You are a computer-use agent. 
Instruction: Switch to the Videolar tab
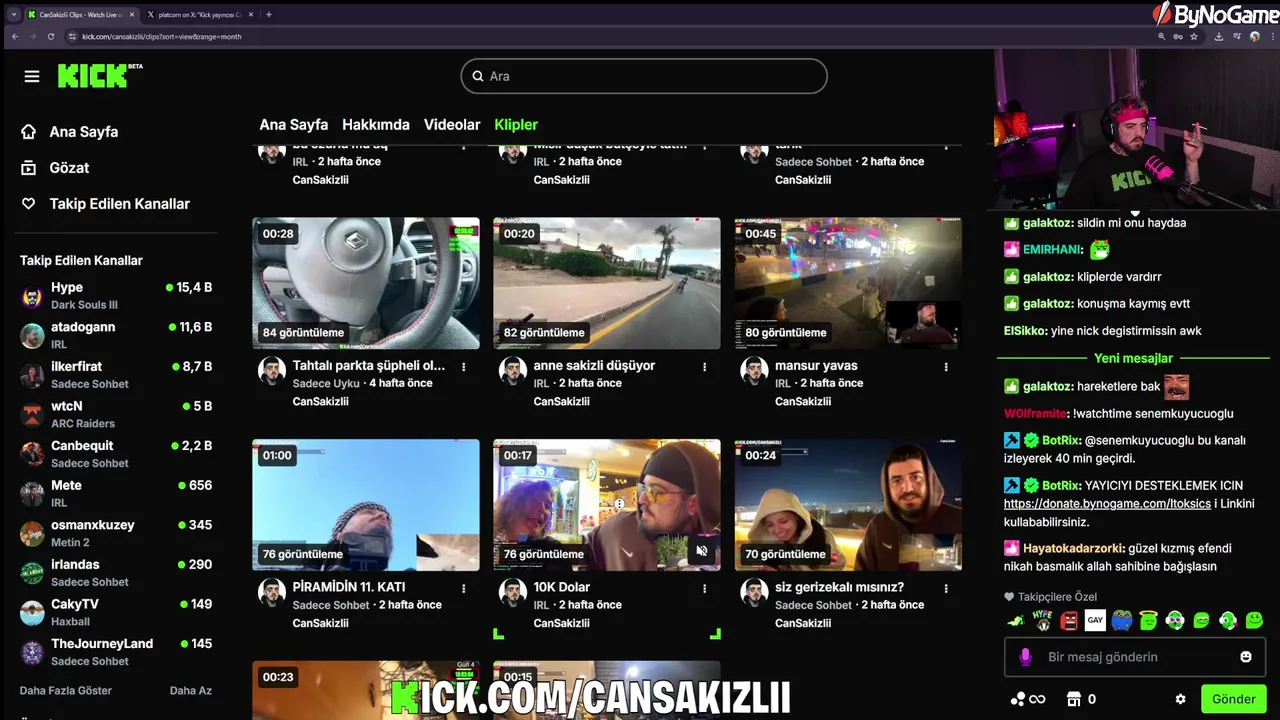point(452,125)
